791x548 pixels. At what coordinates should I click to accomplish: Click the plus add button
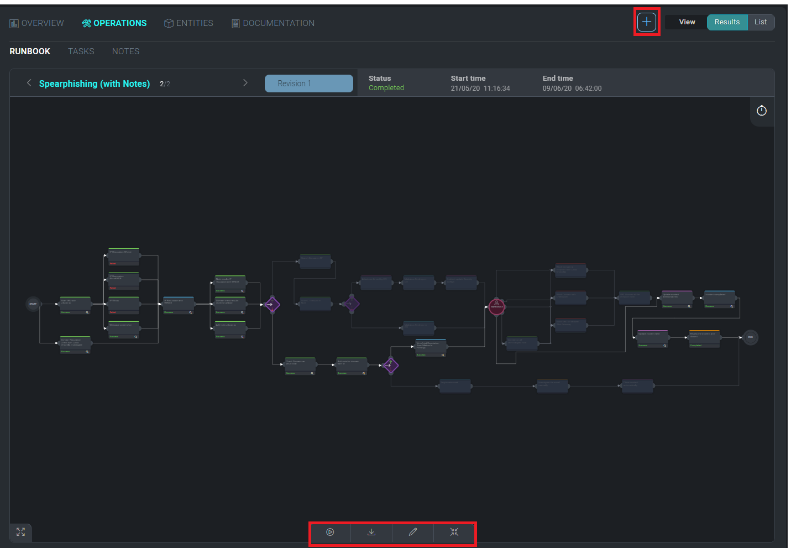click(646, 22)
